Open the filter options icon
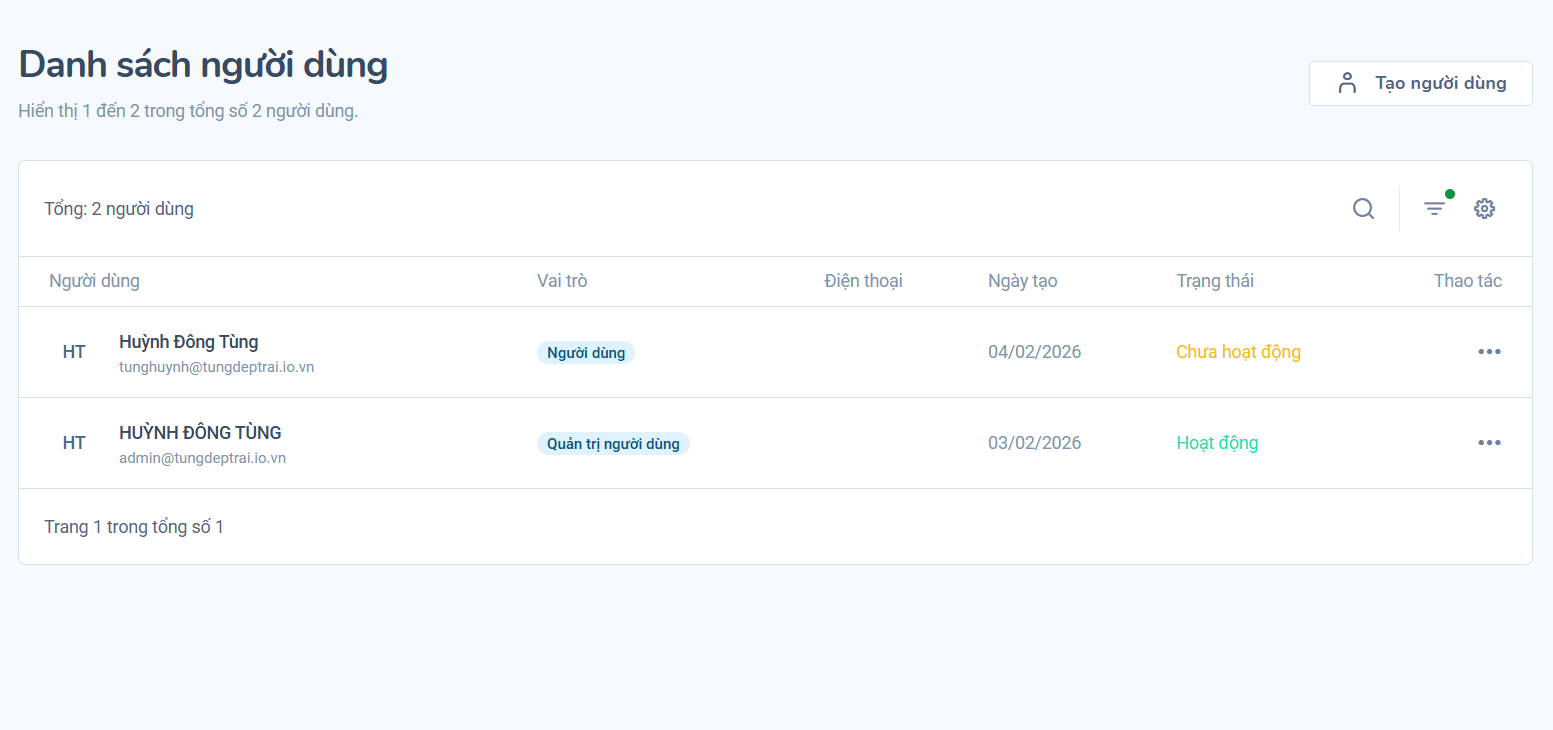Screen dimensions: 1553x730 pyautogui.click(x=1435, y=209)
